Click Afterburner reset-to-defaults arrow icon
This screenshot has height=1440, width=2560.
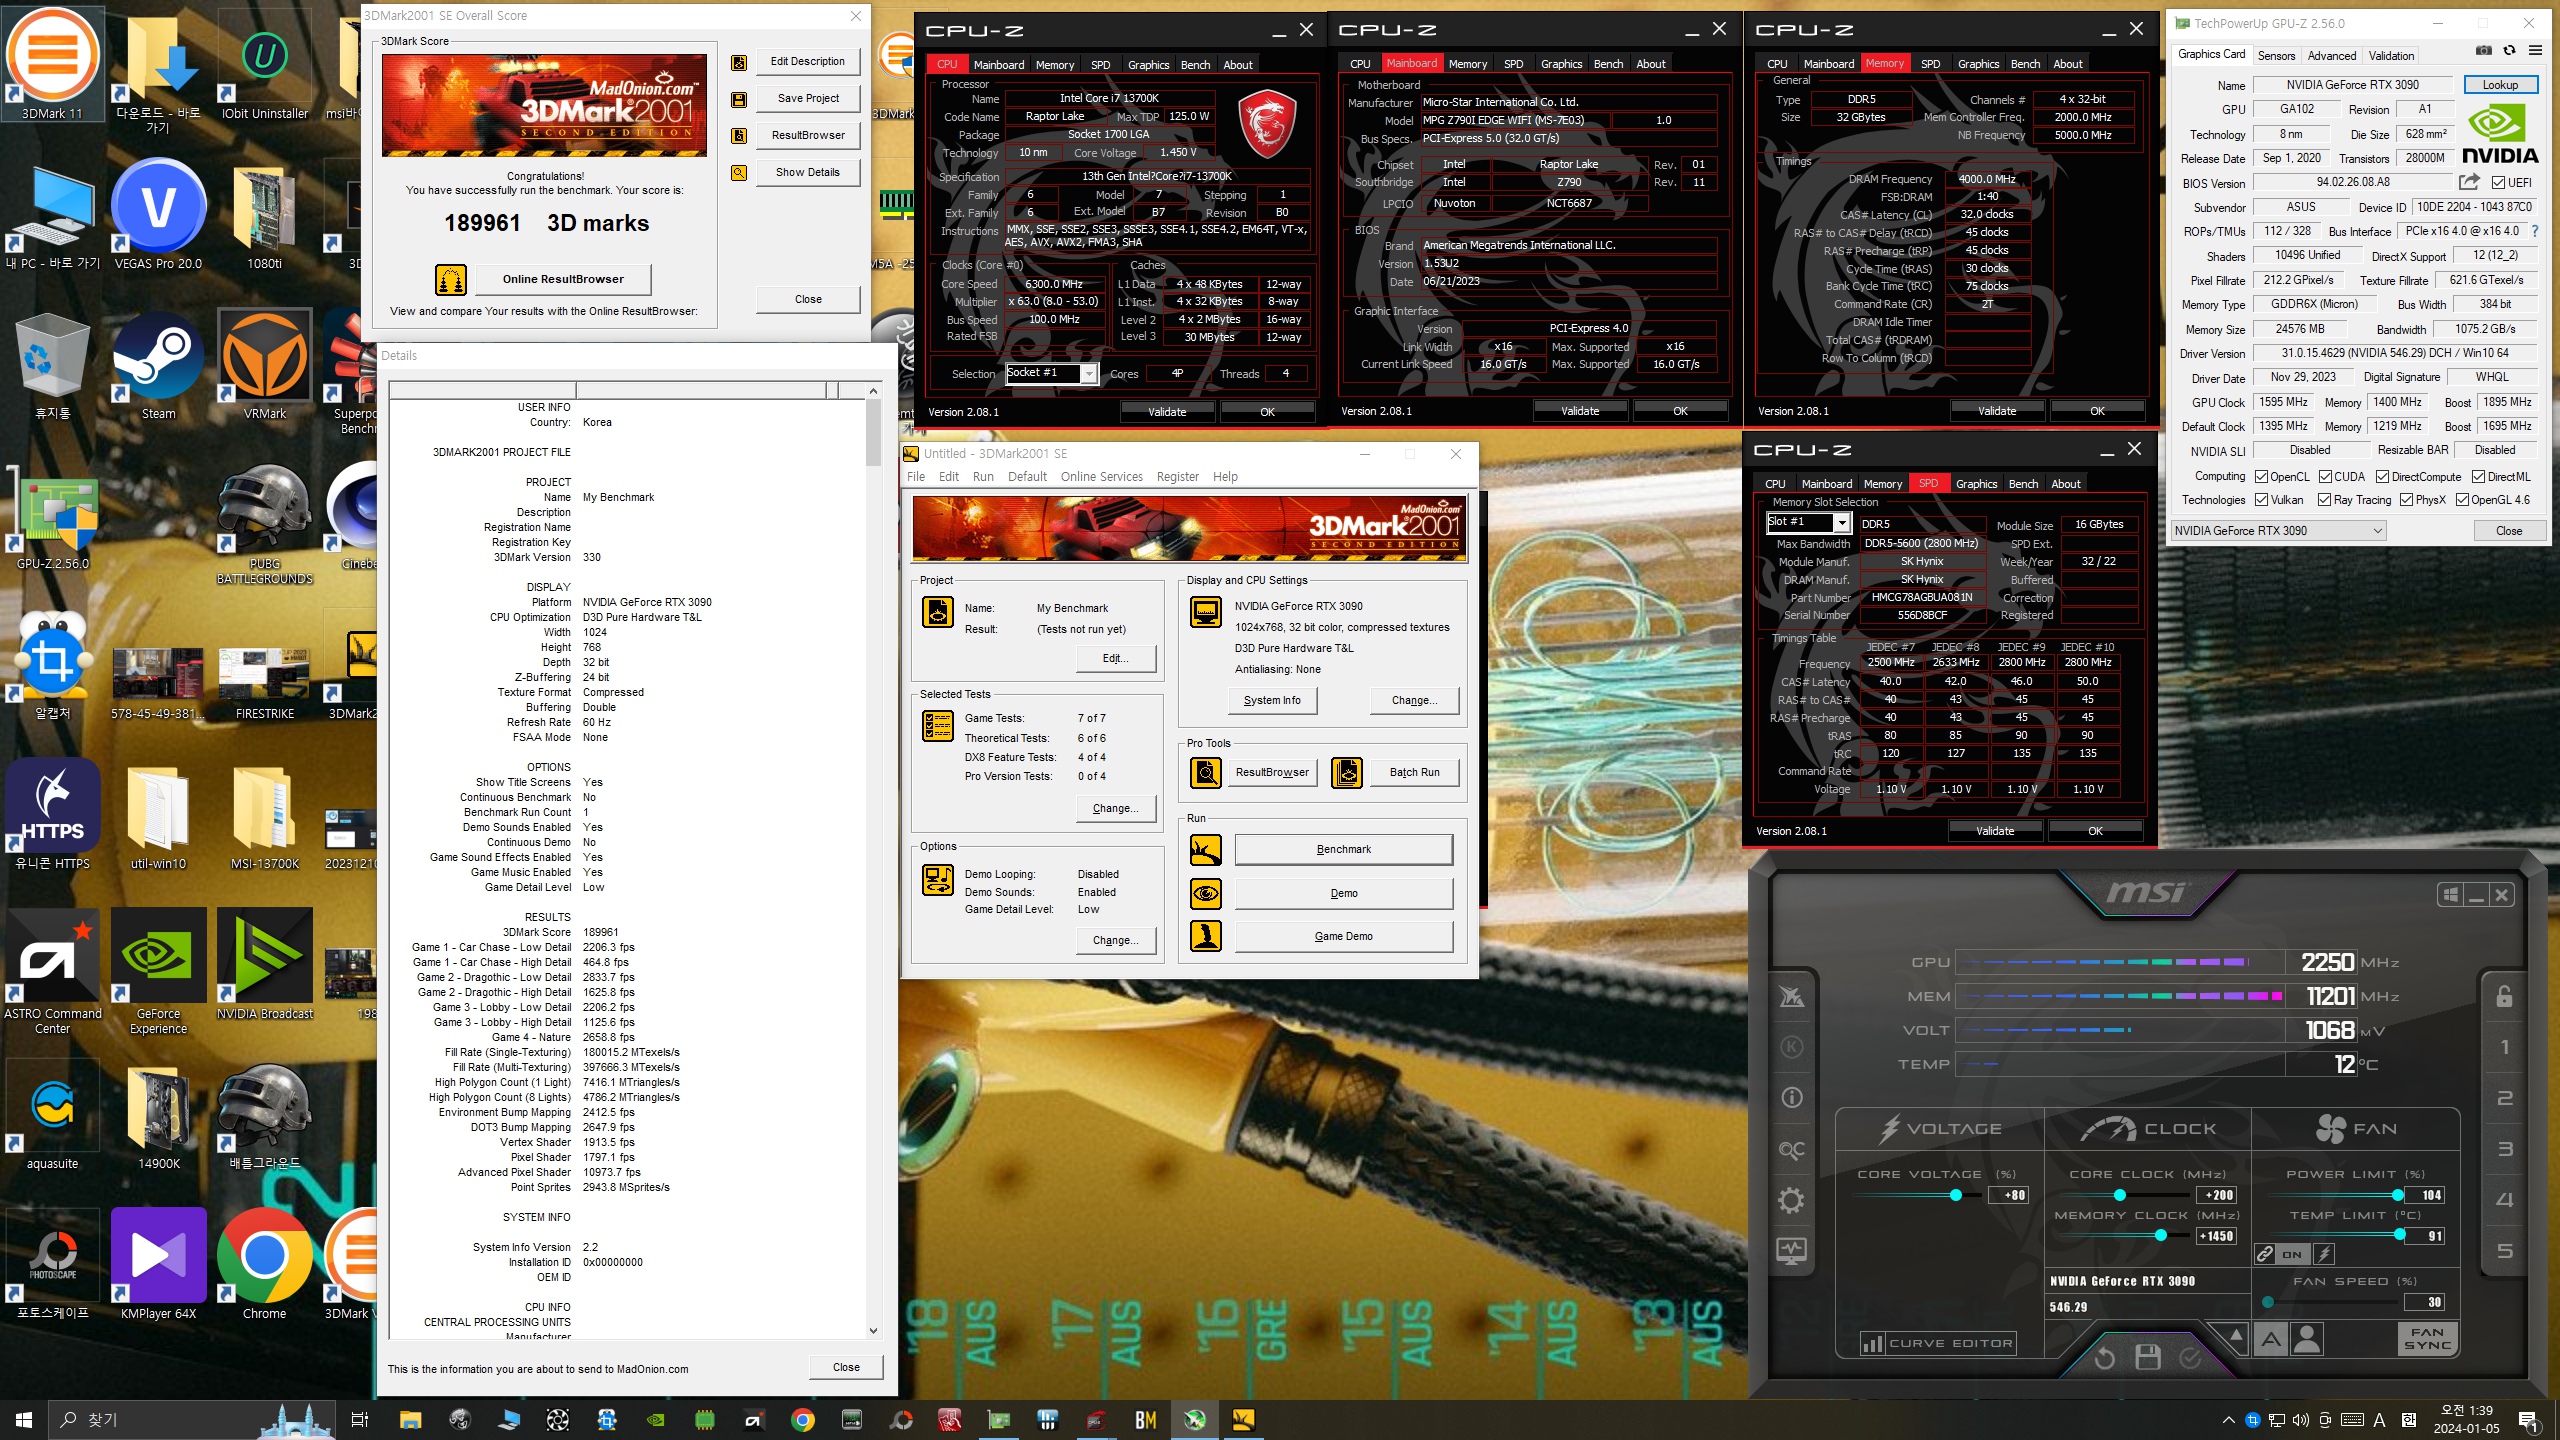click(x=2104, y=1357)
